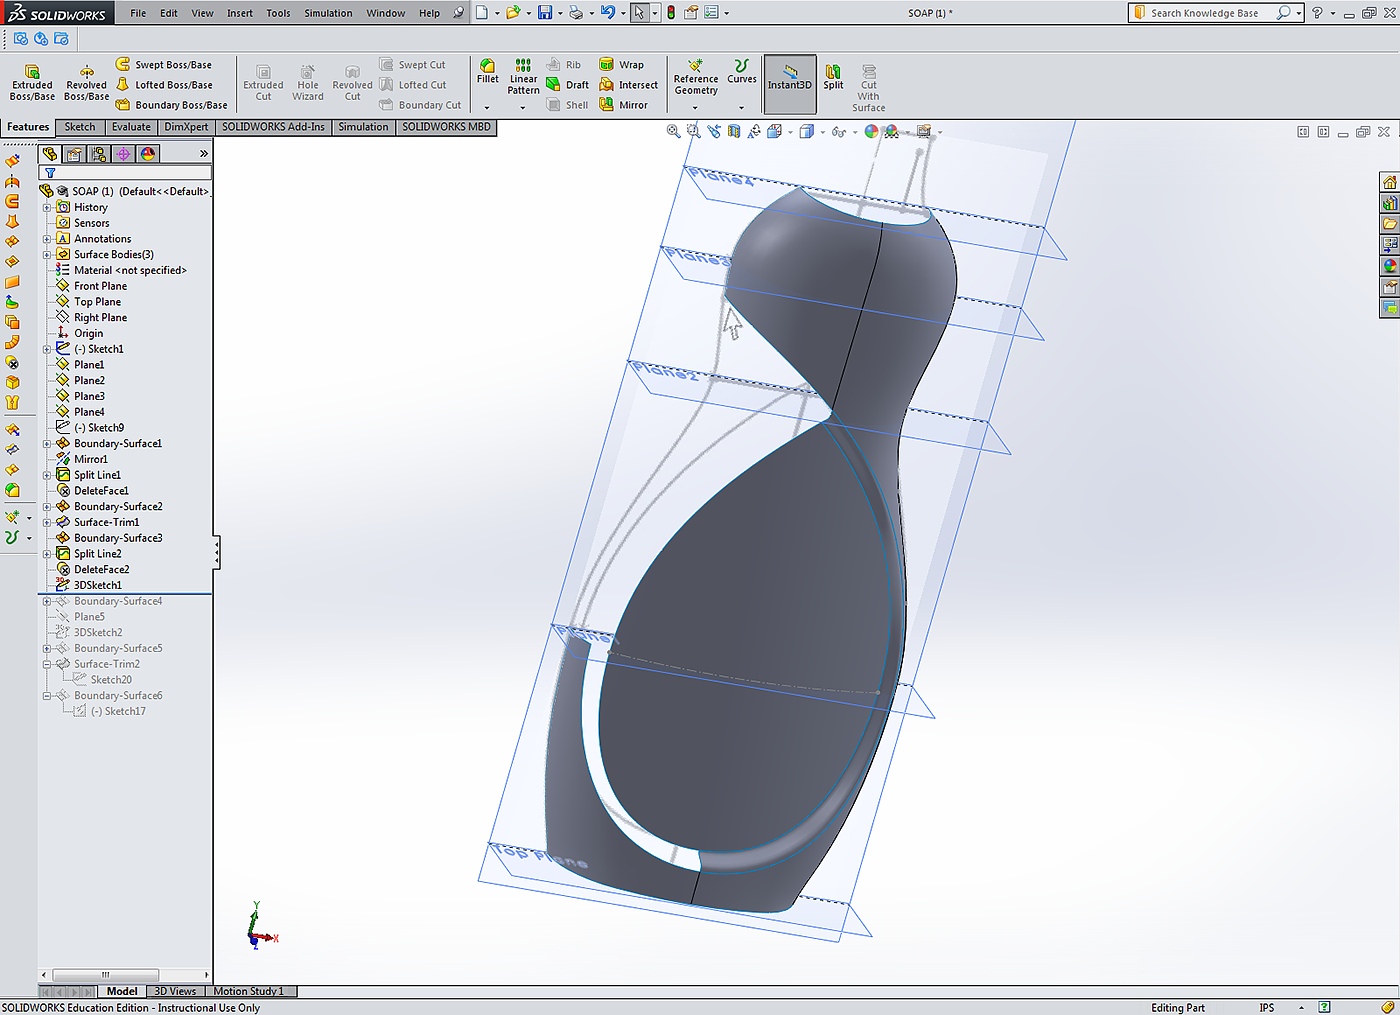The height and width of the screenshot is (1015, 1400).
Task: Click the Search Knowledge Base field
Action: click(x=1204, y=13)
